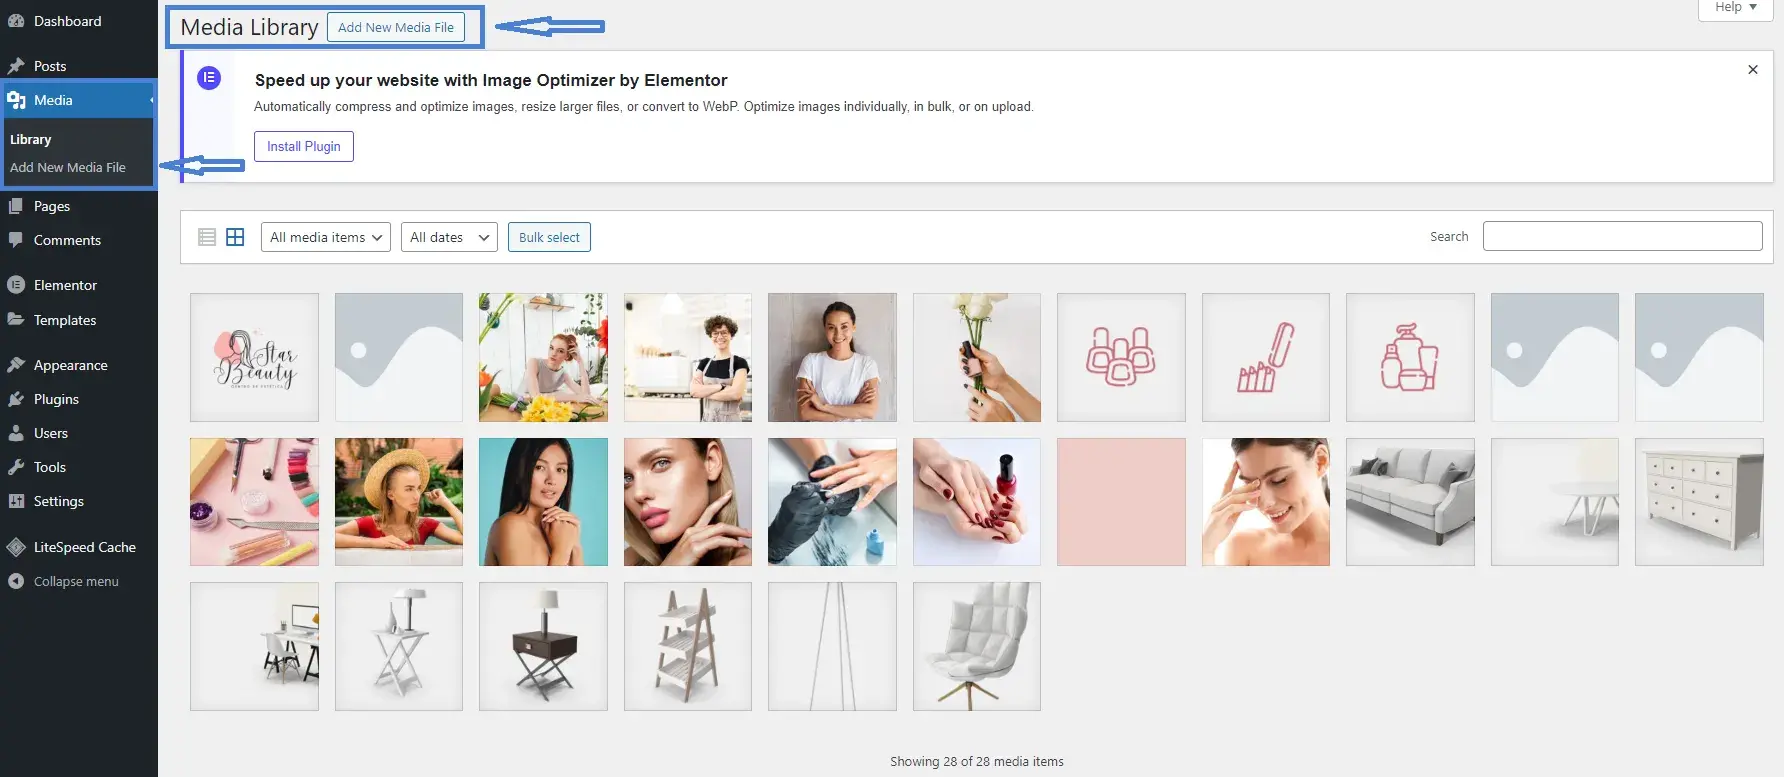Expand the Help tab
This screenshot has height=777, width=1784.
(1735, 8)
